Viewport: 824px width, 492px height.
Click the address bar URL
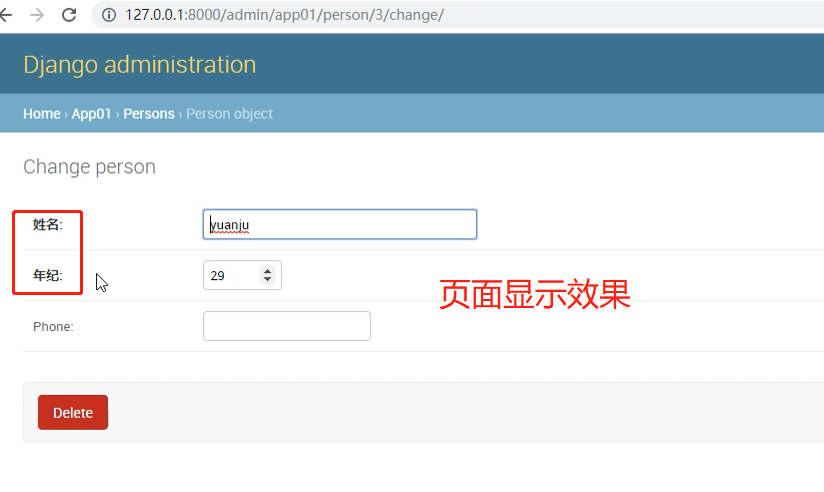coord(284,15)
